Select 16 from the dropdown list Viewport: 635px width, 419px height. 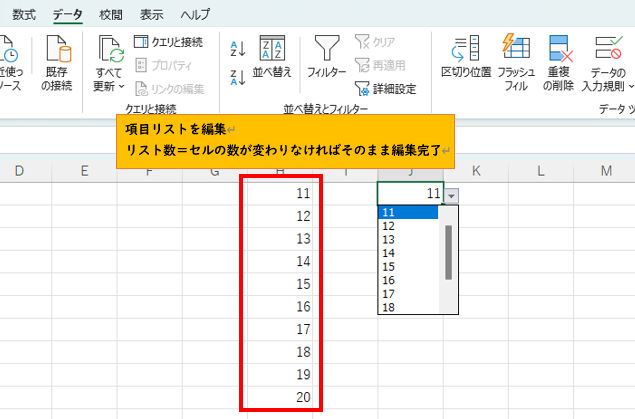click(x=408, y=280)
